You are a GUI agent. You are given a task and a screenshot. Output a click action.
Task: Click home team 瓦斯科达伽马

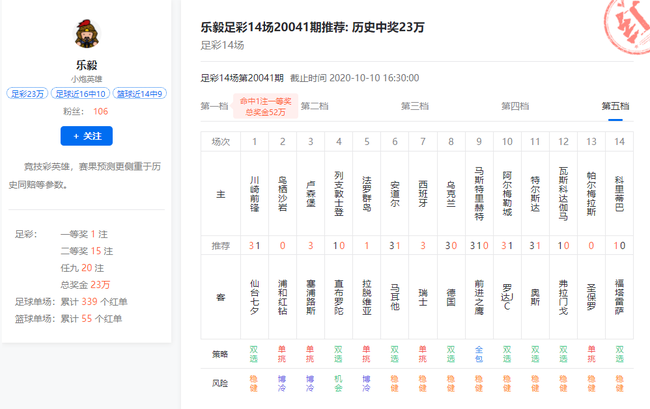(x=563, y=194)
